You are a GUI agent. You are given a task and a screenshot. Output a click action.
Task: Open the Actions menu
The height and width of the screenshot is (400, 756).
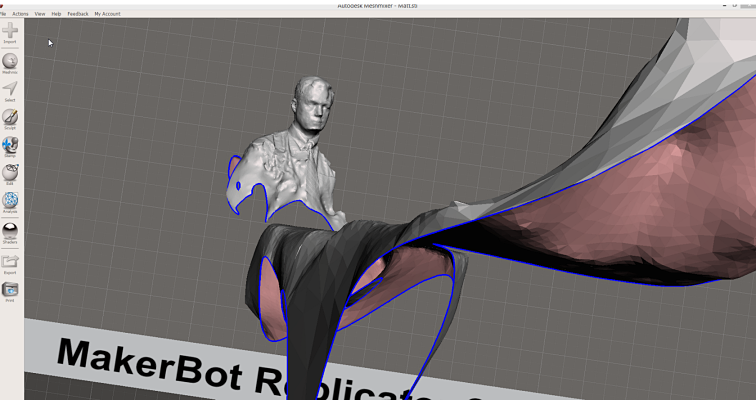[20, 14]
